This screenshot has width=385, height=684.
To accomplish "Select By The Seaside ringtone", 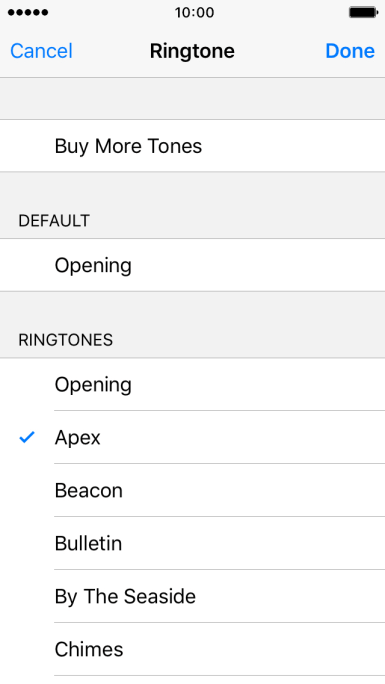I will click(192, 596).
